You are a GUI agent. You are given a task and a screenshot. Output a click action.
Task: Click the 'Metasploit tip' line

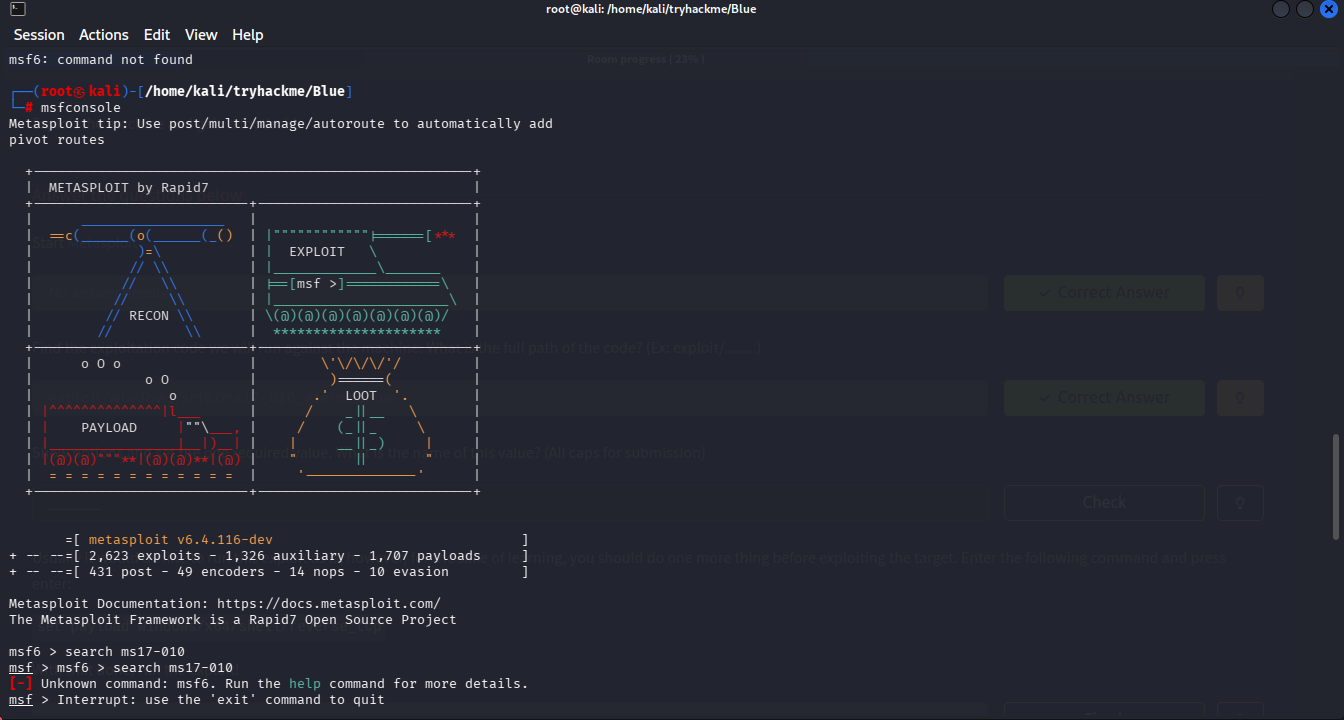click(x=281, y=124)
